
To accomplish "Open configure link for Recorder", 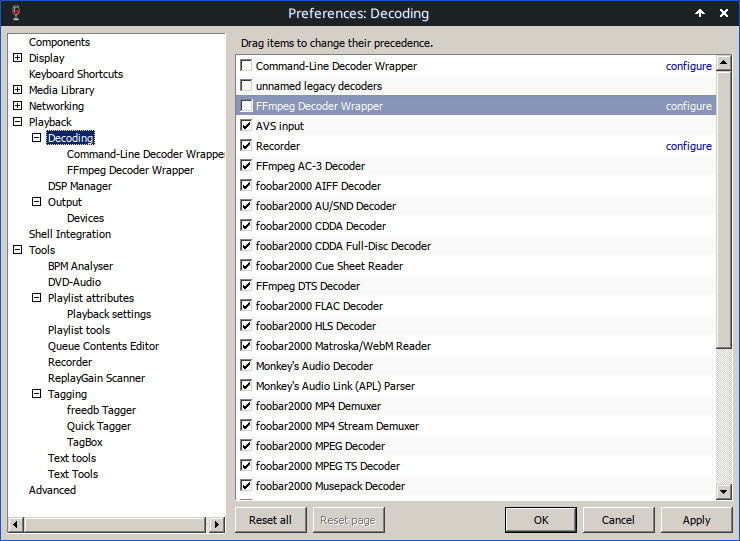I will 689,146.
